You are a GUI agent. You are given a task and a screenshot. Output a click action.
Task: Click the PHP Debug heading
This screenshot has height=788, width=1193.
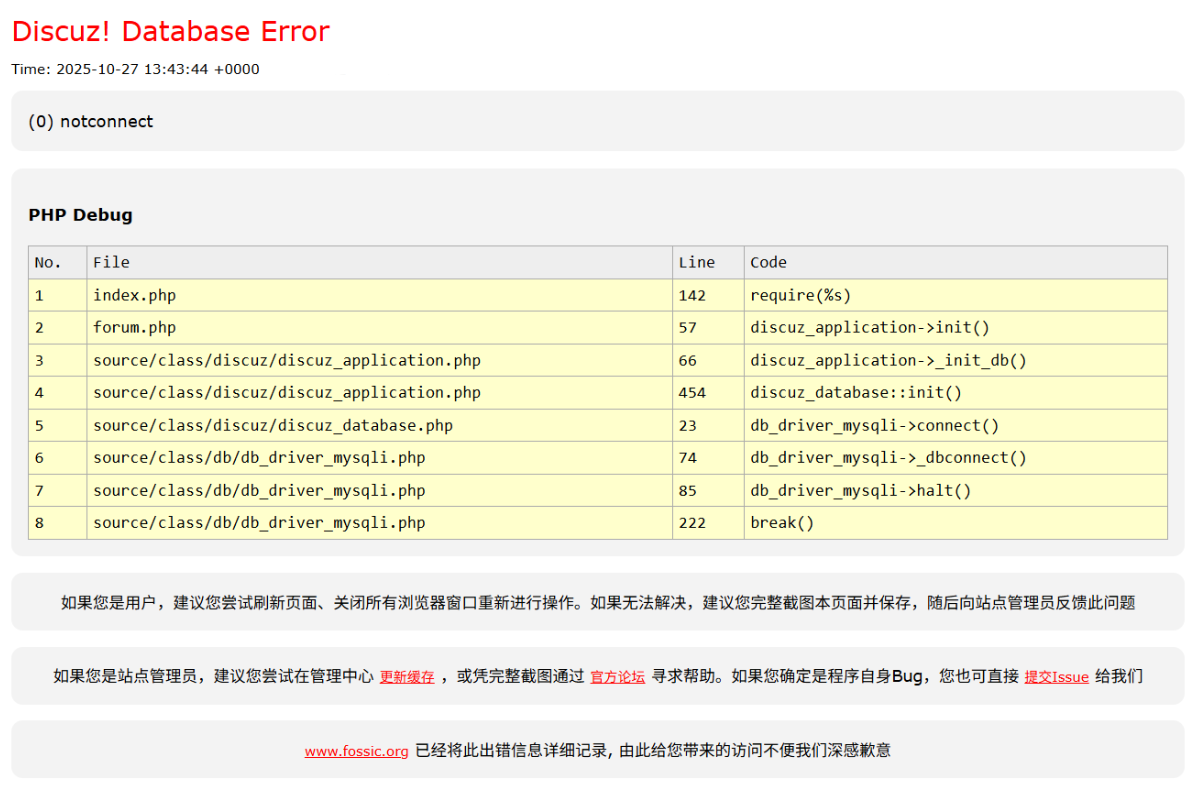[x=80, y=215]
